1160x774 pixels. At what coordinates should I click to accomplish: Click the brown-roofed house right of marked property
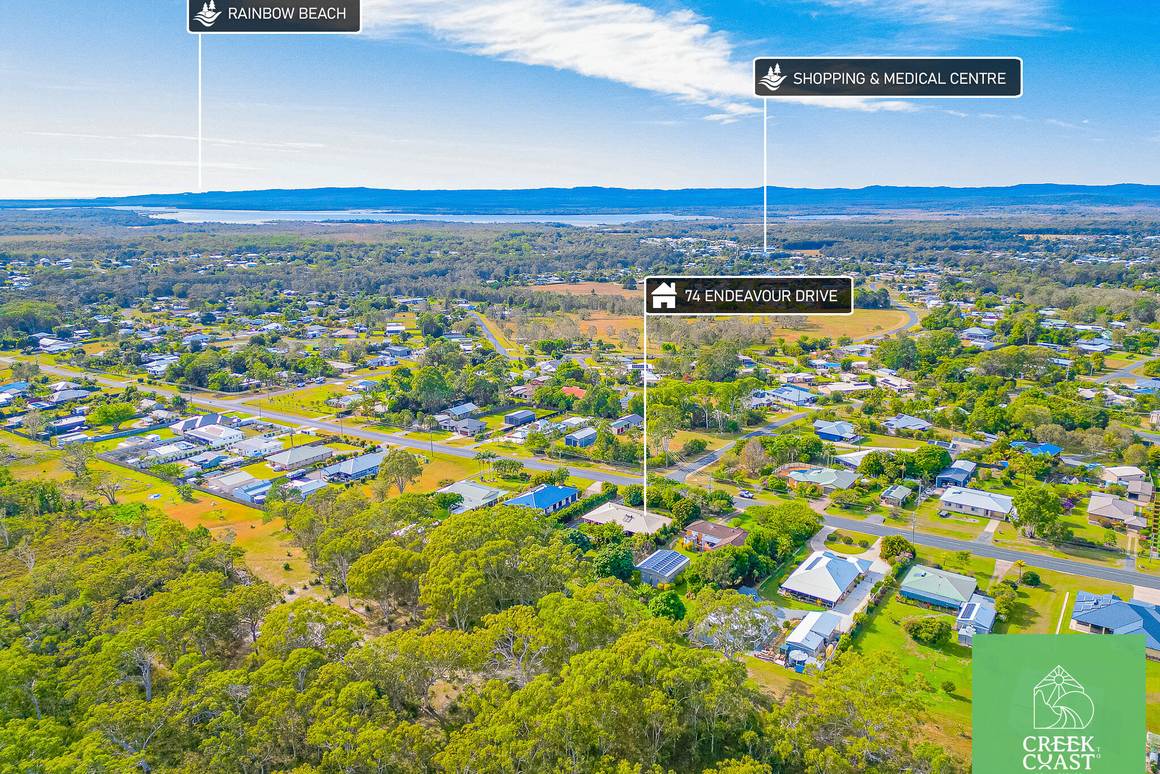coord(714,534)
